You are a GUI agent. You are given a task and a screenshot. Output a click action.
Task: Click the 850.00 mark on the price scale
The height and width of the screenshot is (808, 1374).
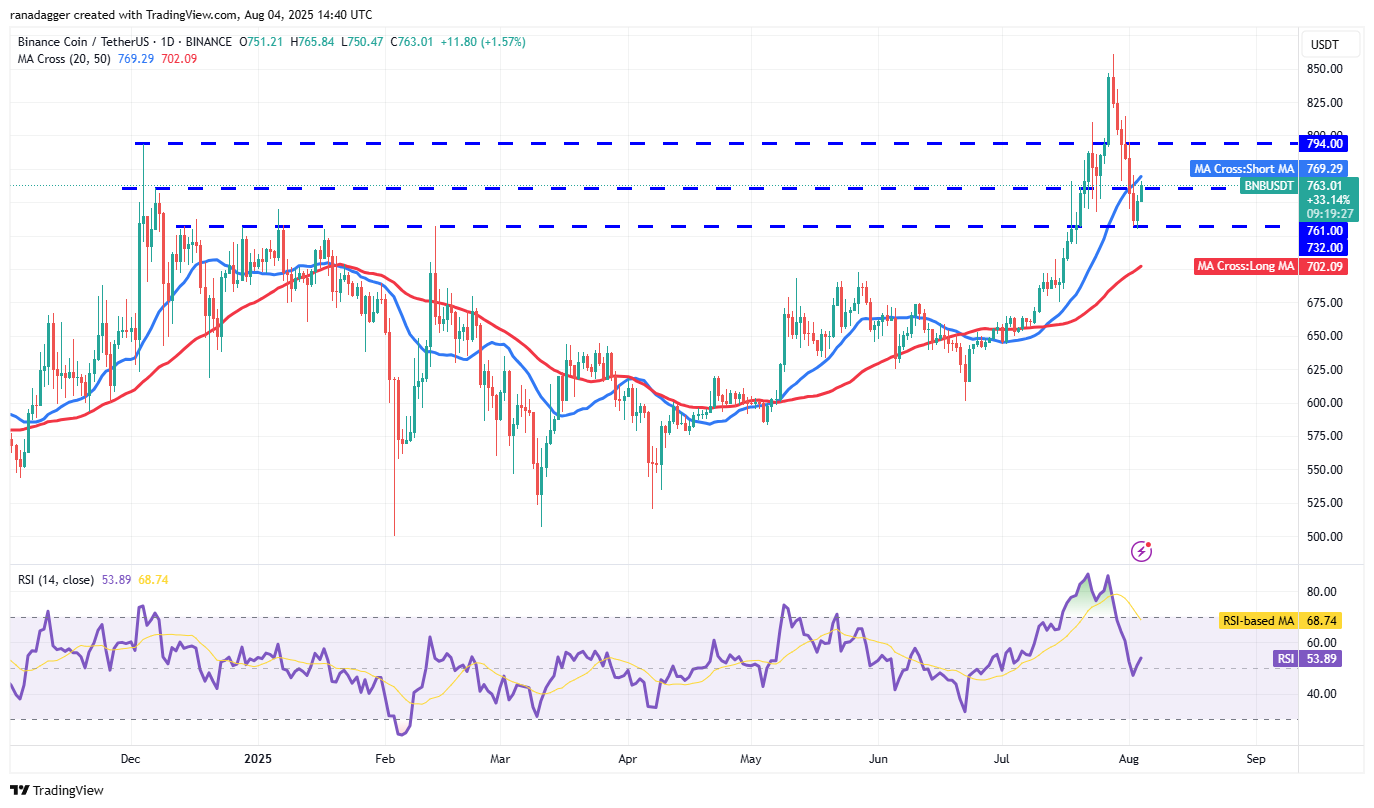point(1324,69)
